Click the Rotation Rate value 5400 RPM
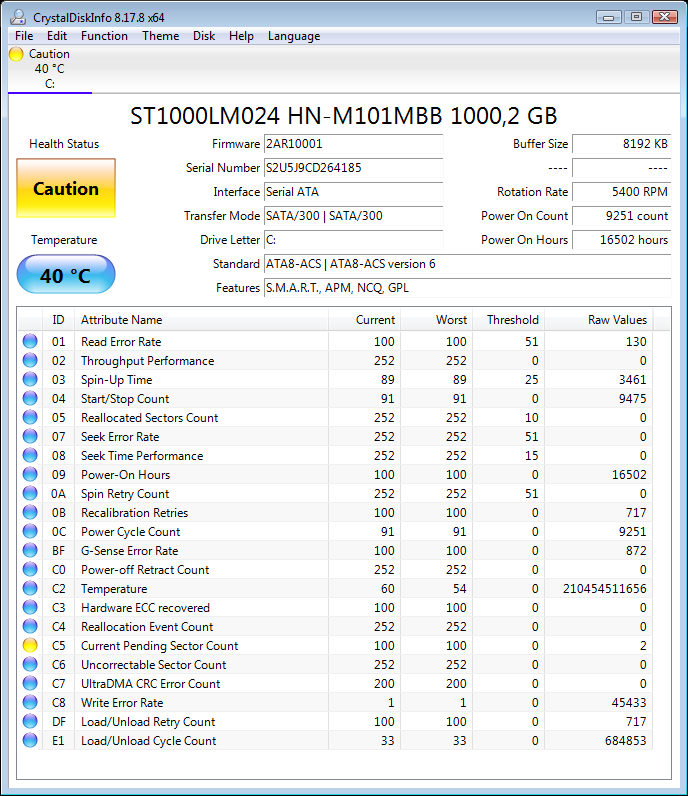688x796 pixels. [621, 192]
